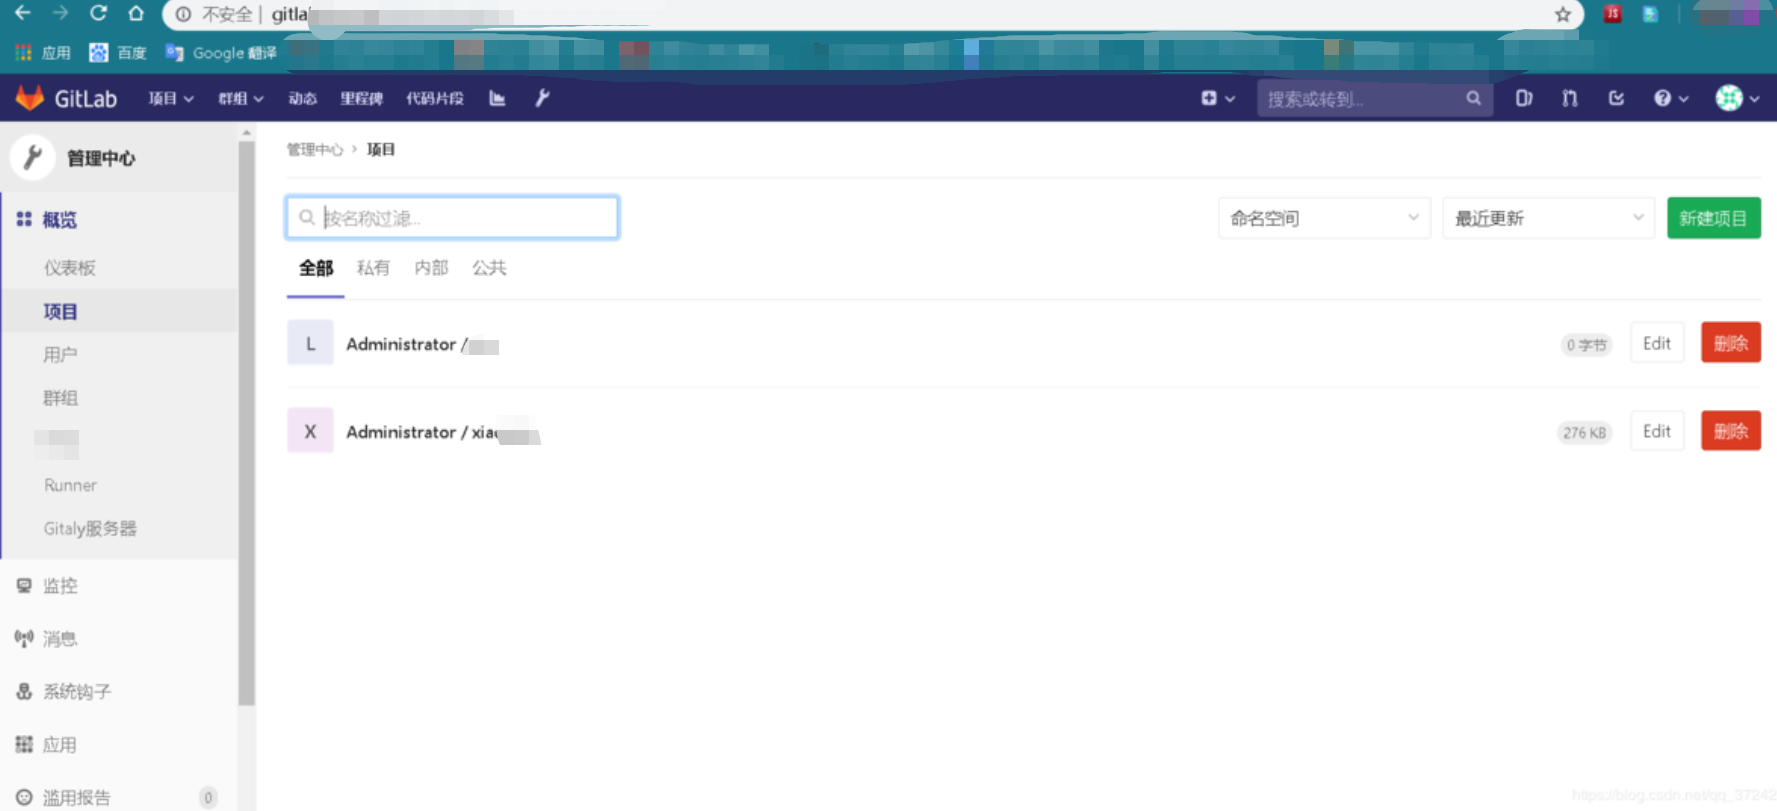Click the 新建项目 button

click(x=1713, y=218)
